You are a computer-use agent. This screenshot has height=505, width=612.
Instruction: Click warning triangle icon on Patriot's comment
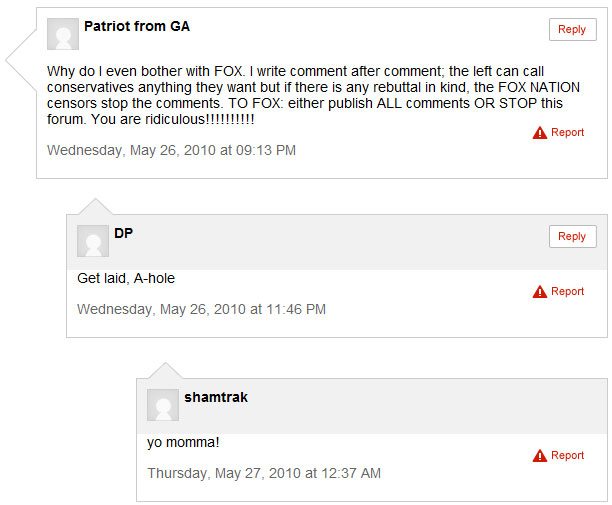point(540,133)
